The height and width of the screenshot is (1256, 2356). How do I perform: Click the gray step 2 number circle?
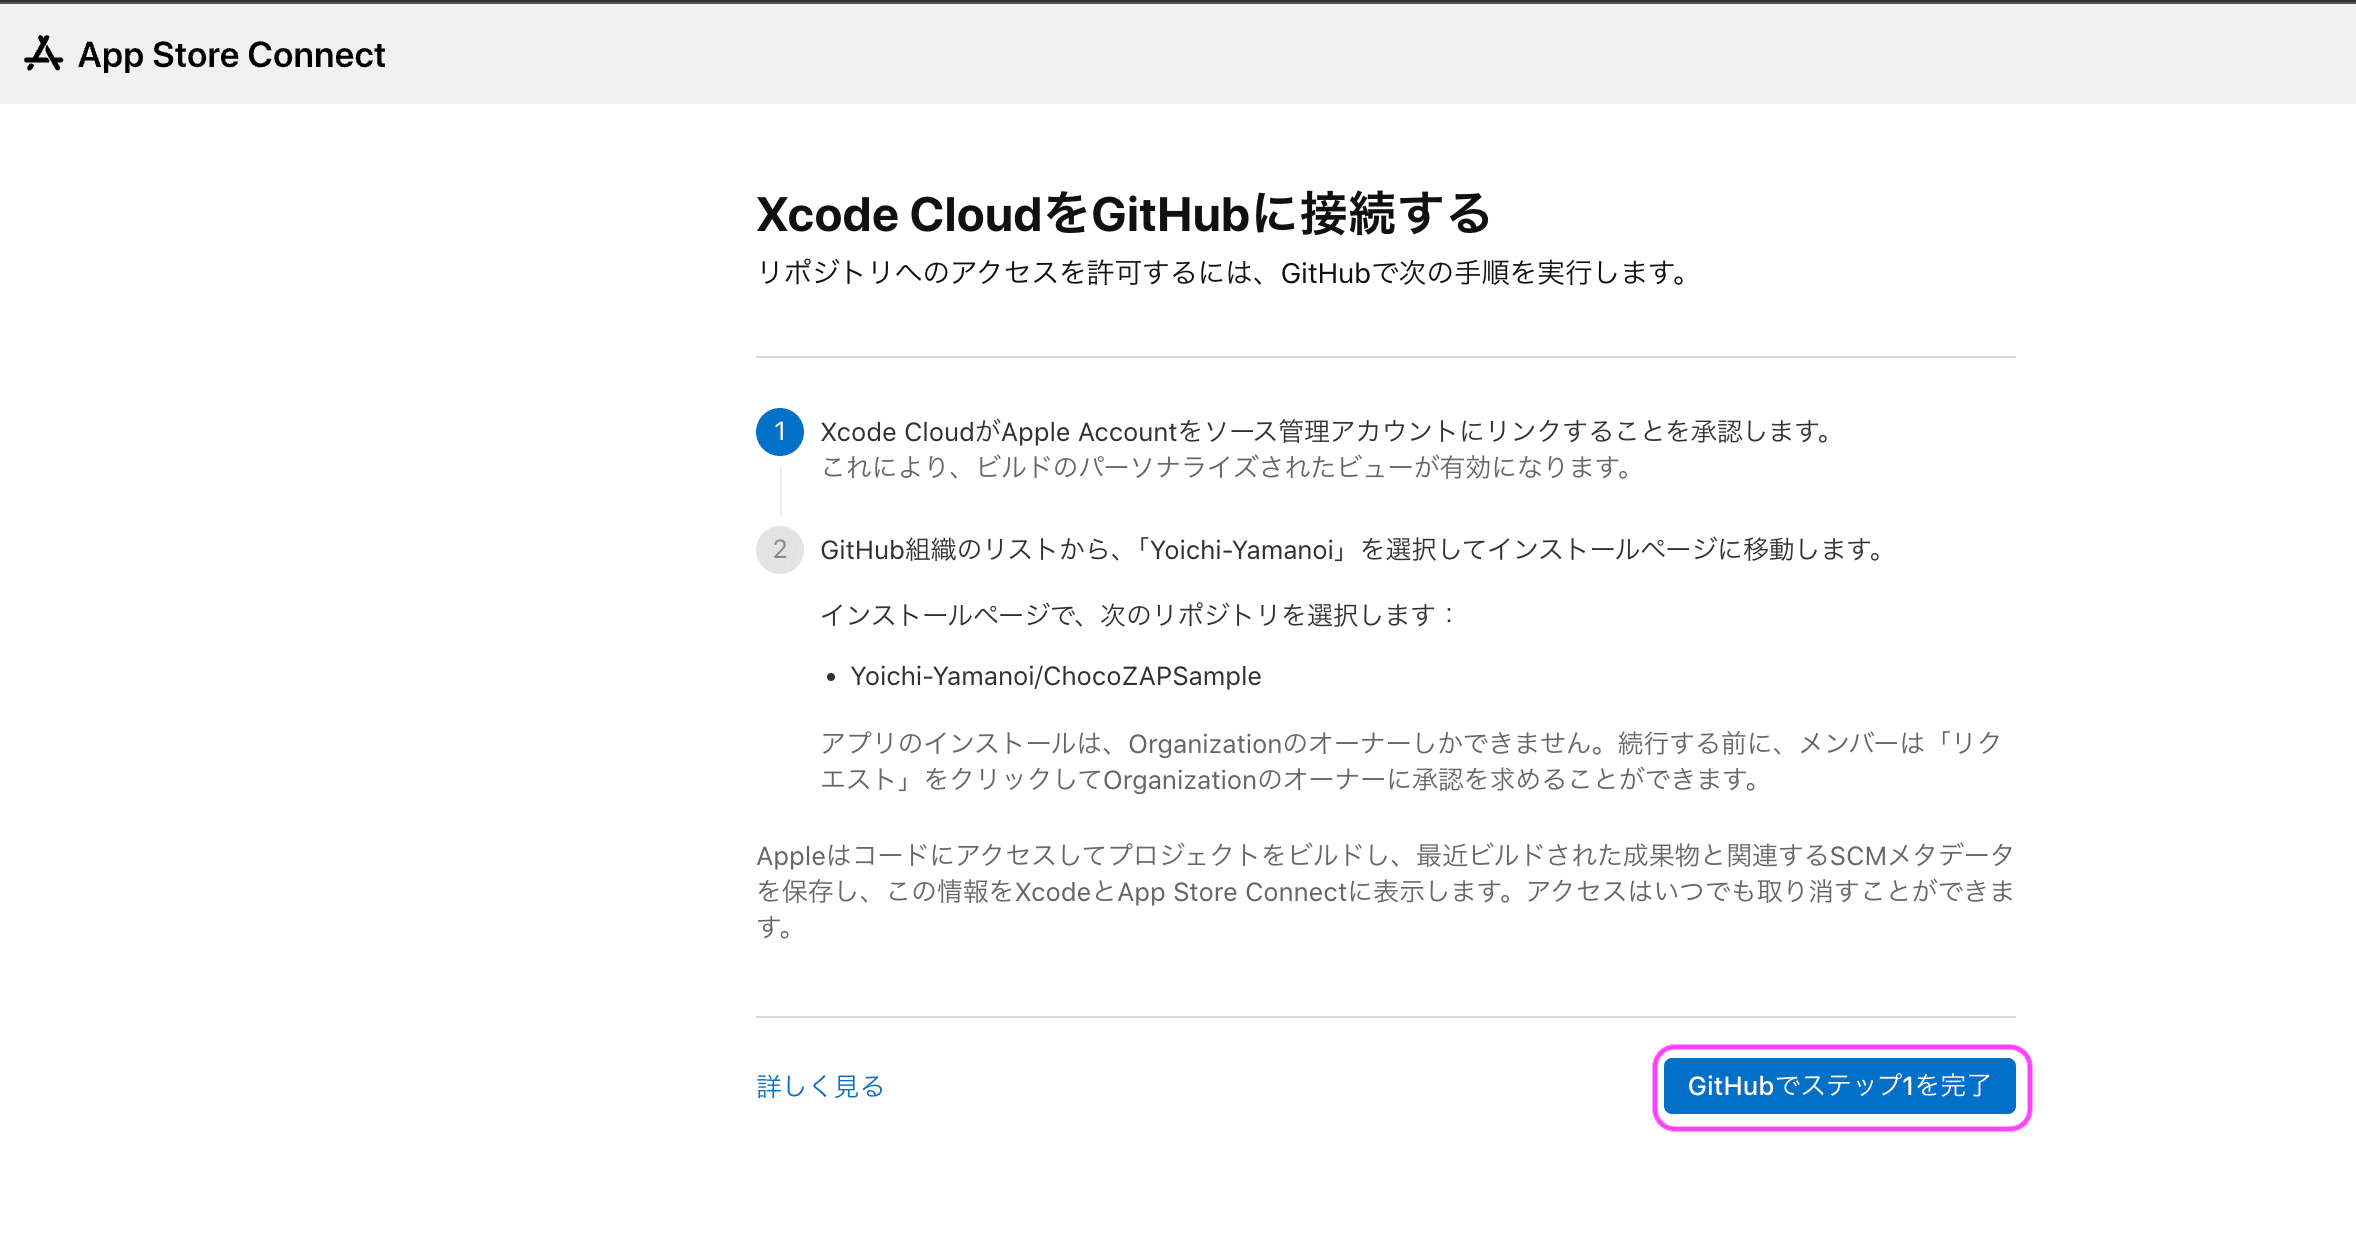(x=779, y=550)
